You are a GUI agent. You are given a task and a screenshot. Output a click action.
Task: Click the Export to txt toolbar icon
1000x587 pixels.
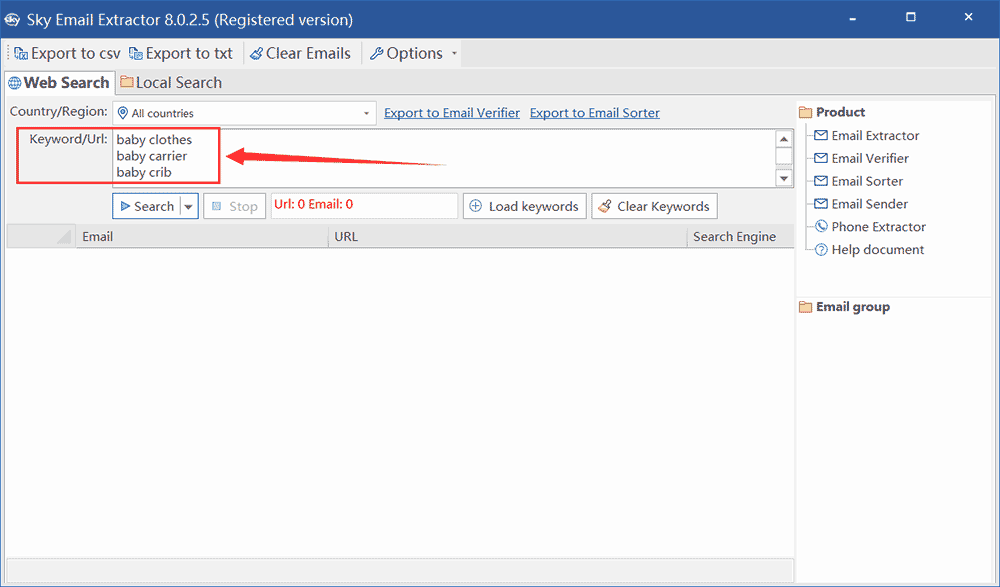pos(136,53)
